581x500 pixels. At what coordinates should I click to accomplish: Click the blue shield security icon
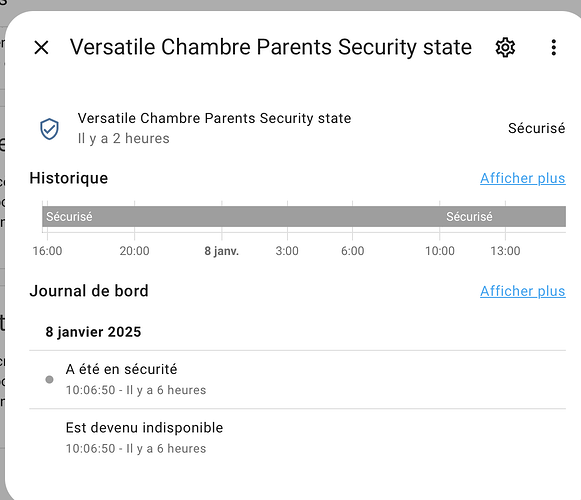[x=49, y=129]
